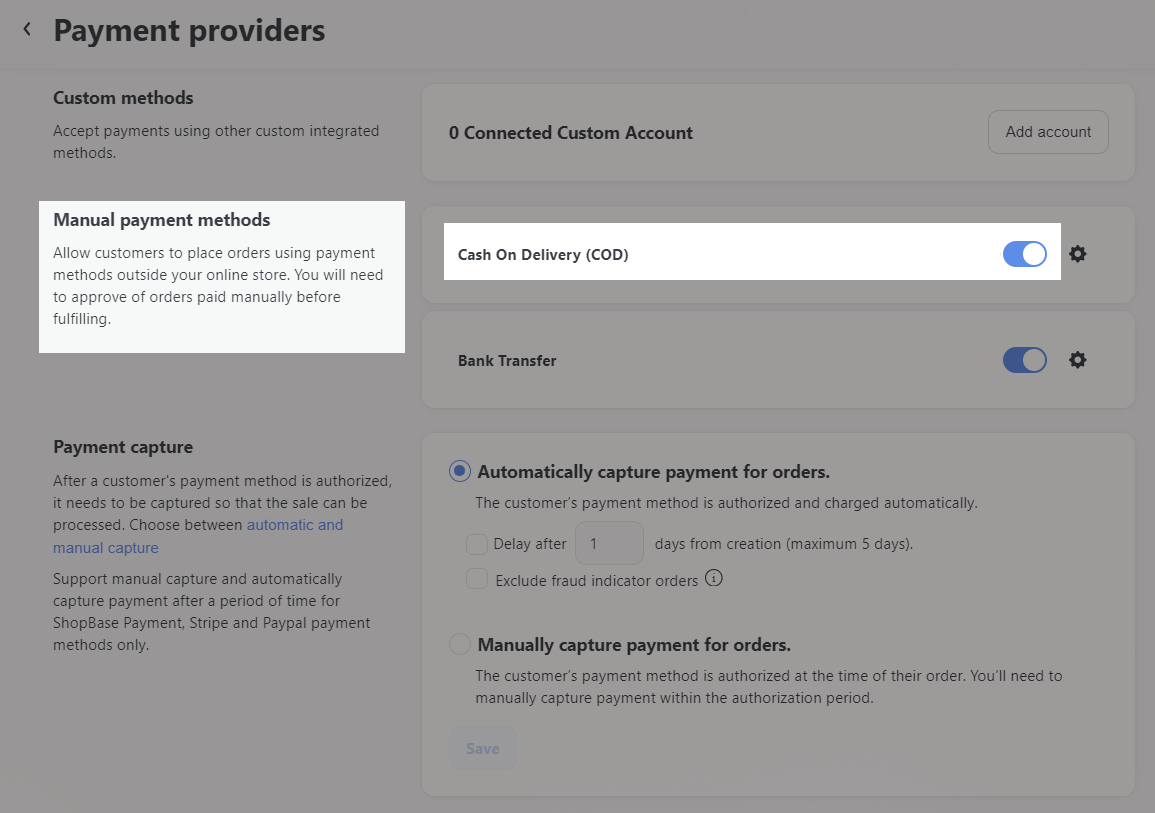Show info about Exclude fraud indicator orders
This screenshot has width=1155, height=813.
(714, 578)
